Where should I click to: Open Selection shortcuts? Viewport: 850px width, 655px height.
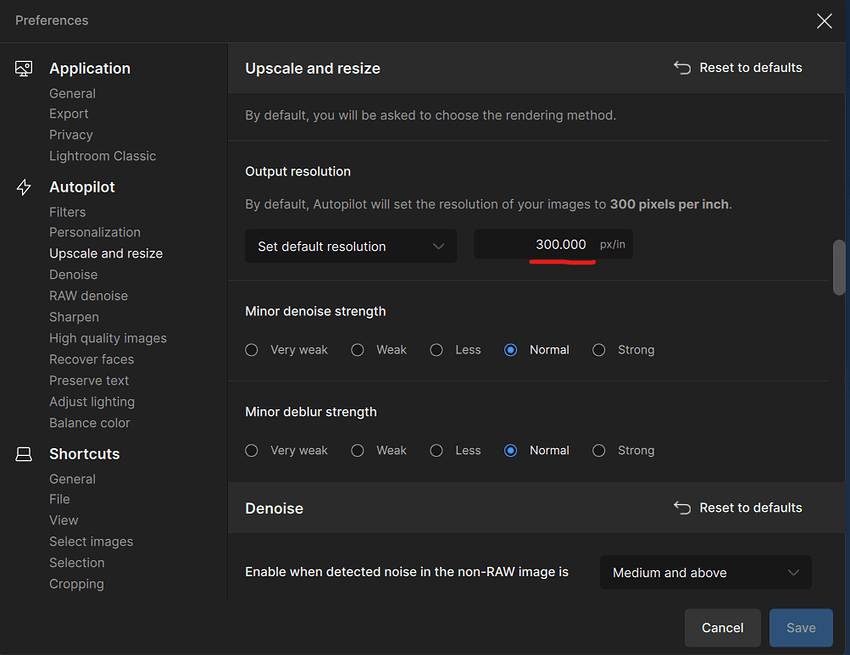(77, 563)
